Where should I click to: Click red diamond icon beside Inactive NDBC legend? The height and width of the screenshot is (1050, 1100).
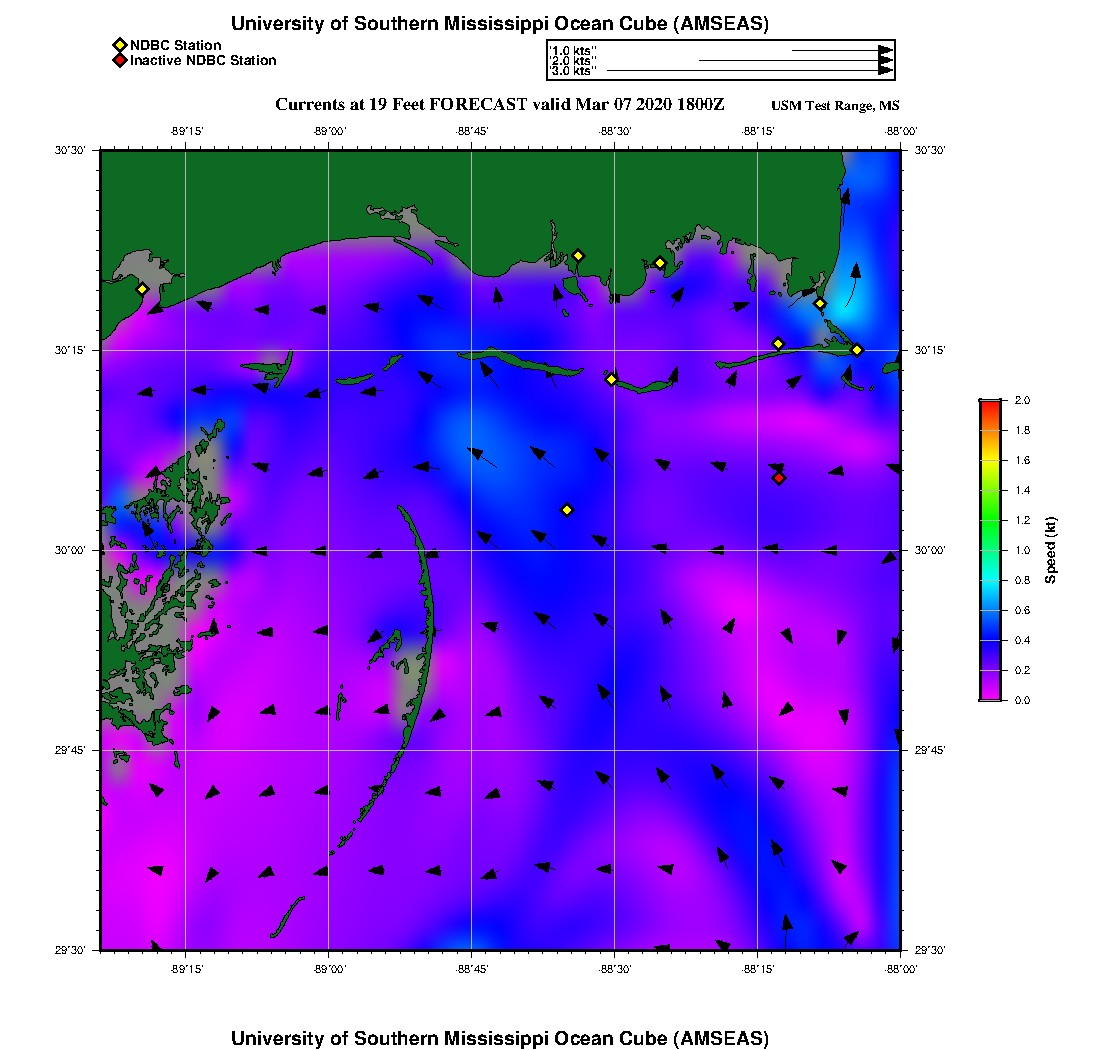click(x=119, y=61)
